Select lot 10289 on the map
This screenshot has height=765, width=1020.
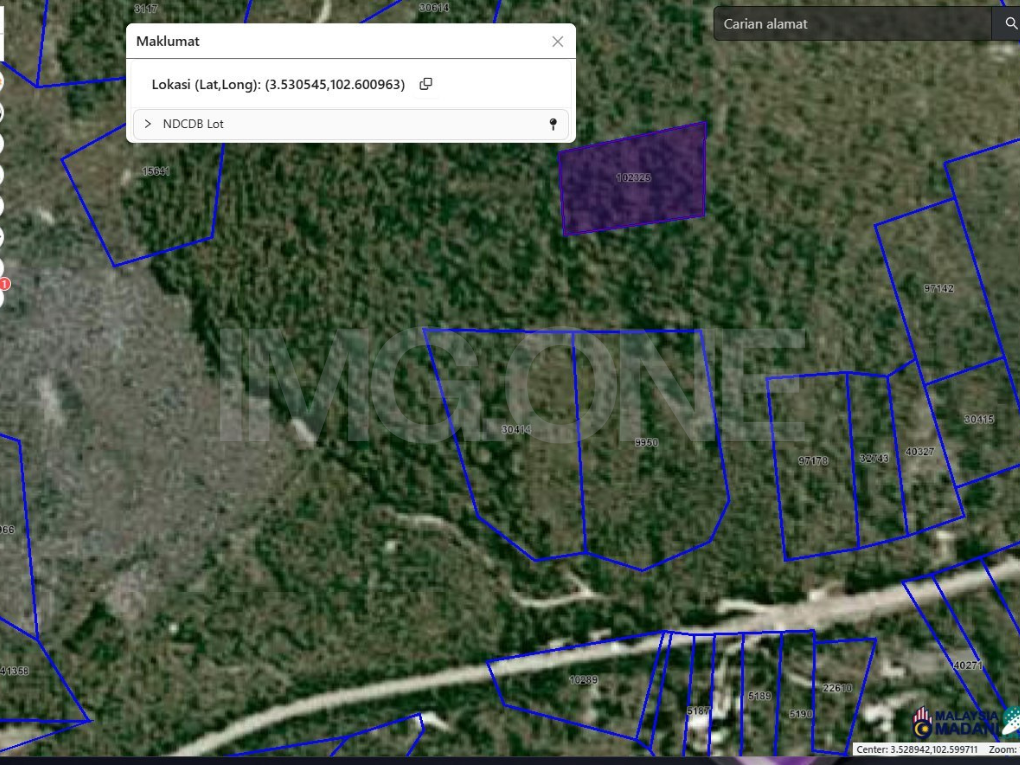(583, 680)
